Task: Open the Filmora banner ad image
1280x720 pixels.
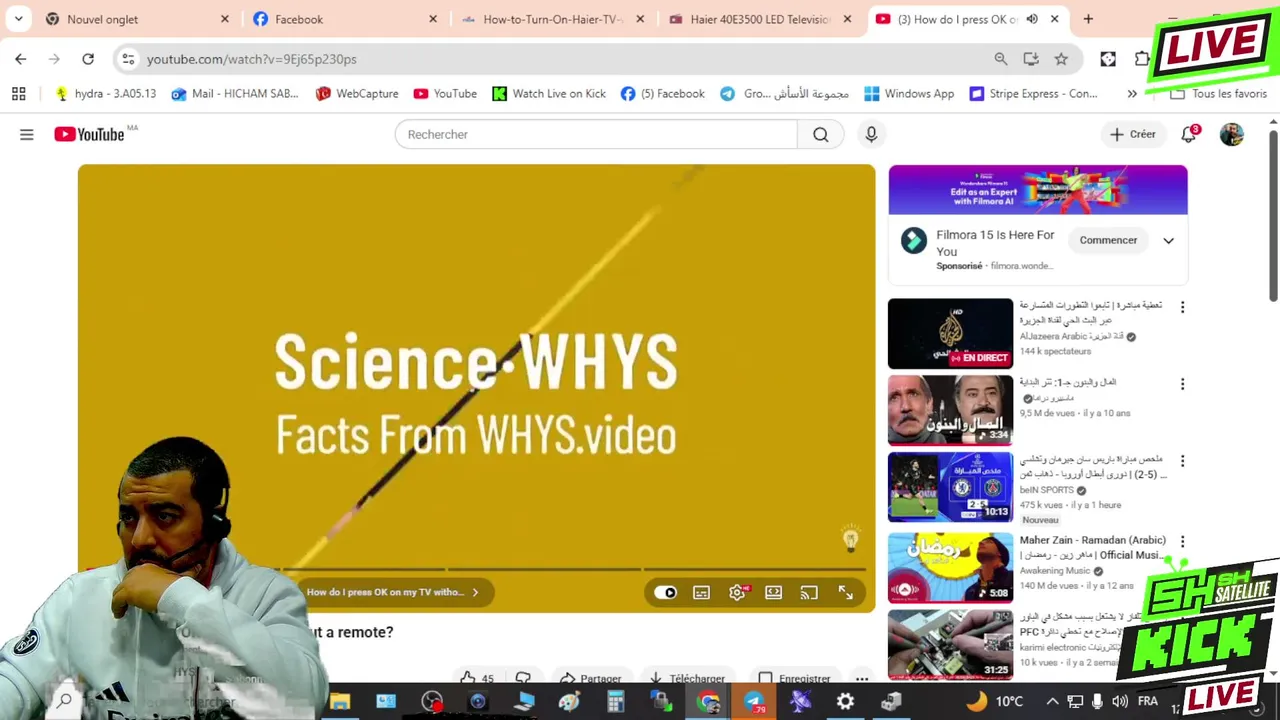Action: pyautogui.click(x=1038, y=189)
